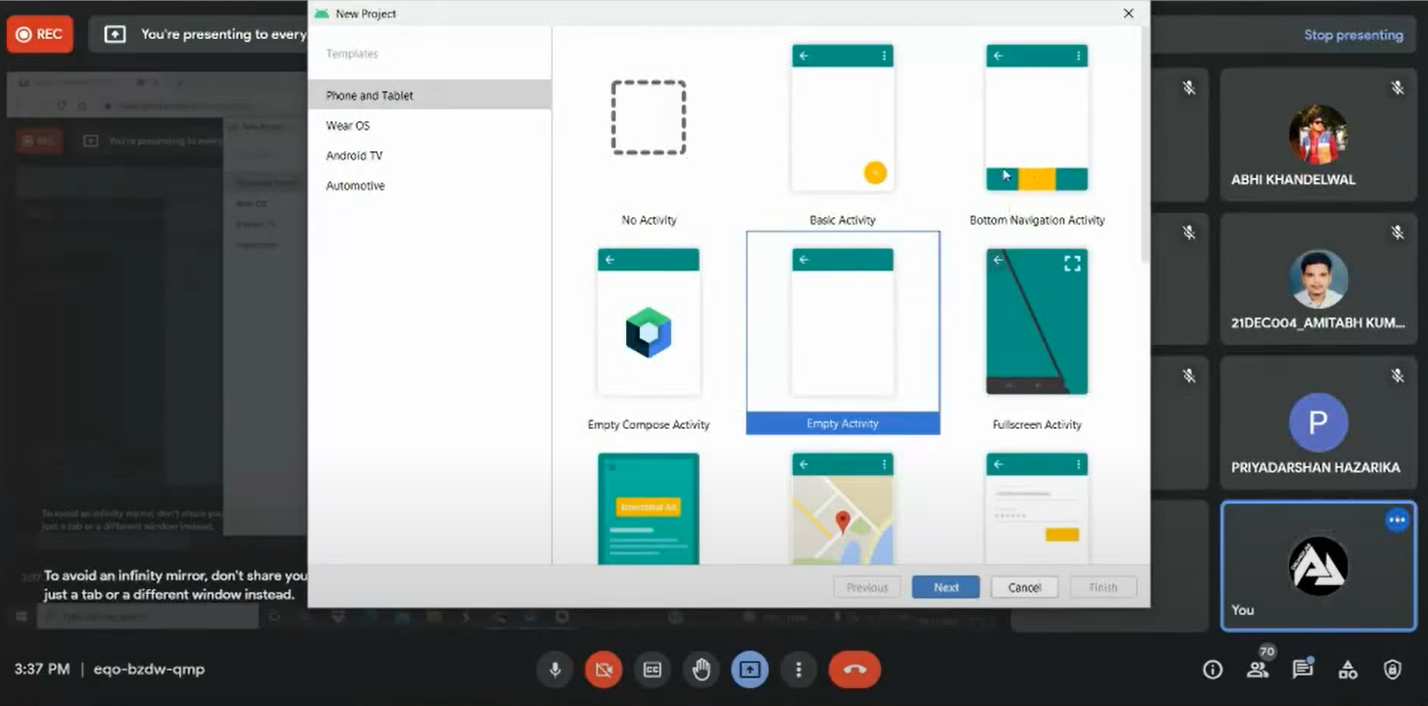
Task: Click muted mic icon on PRIYADARSHAN tile
Action: point(1397,376)
